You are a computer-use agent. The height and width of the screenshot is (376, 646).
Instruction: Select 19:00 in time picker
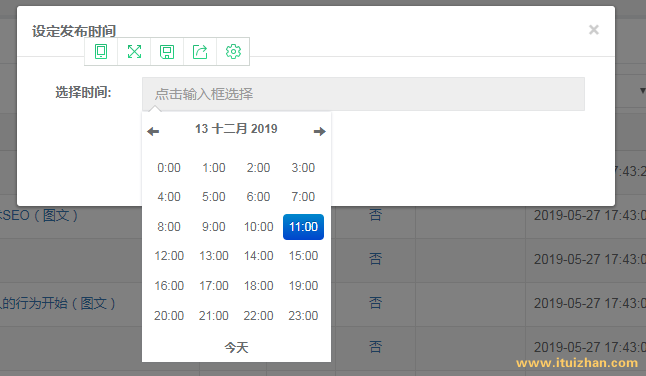coord(303,285)
